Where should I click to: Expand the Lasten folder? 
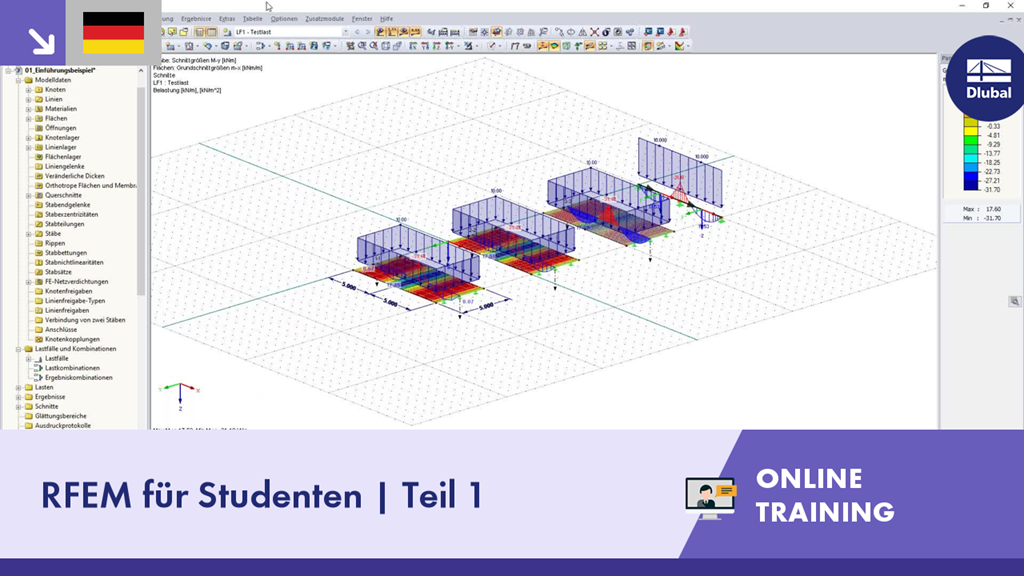pos(19,387)
